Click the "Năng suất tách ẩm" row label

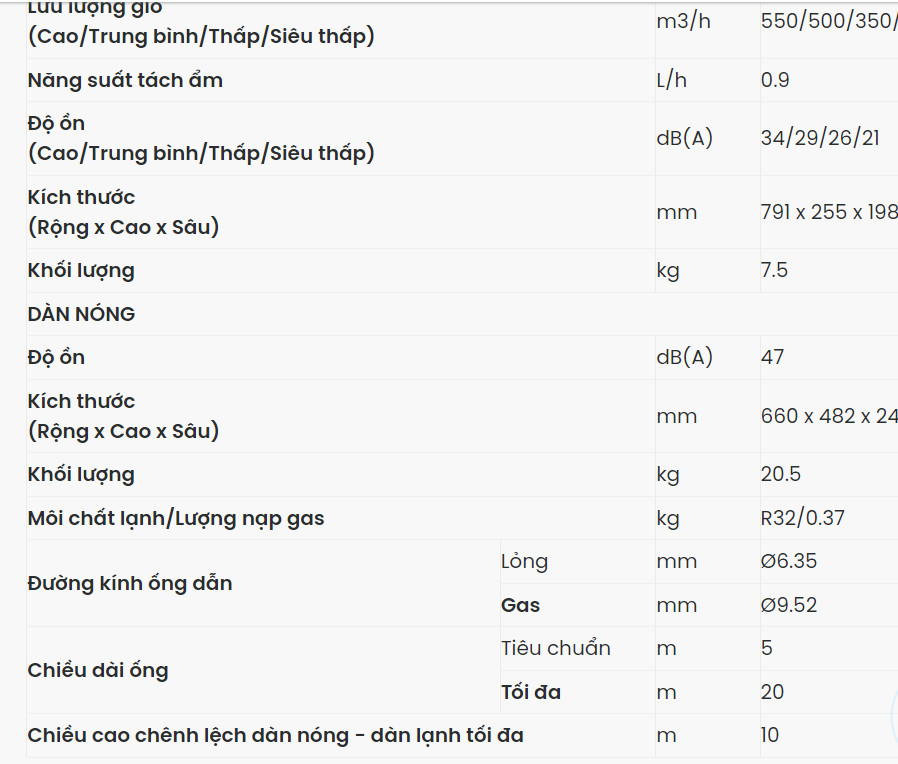click(125, 80)
